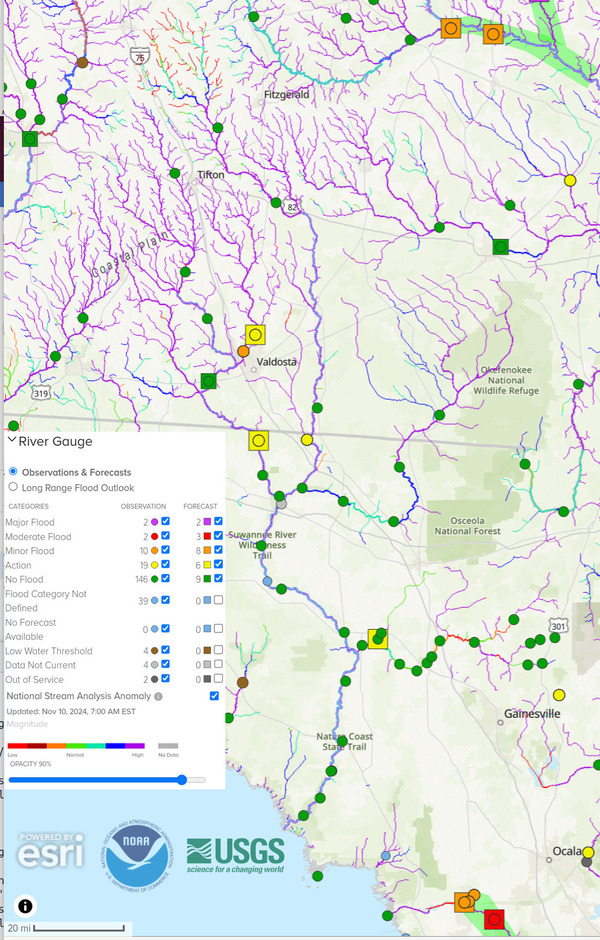Enable Flood Category Not Defined forecast checkbox
This screenshot has width=600, height=940.
pyautogui.click(x=218, y=599)
